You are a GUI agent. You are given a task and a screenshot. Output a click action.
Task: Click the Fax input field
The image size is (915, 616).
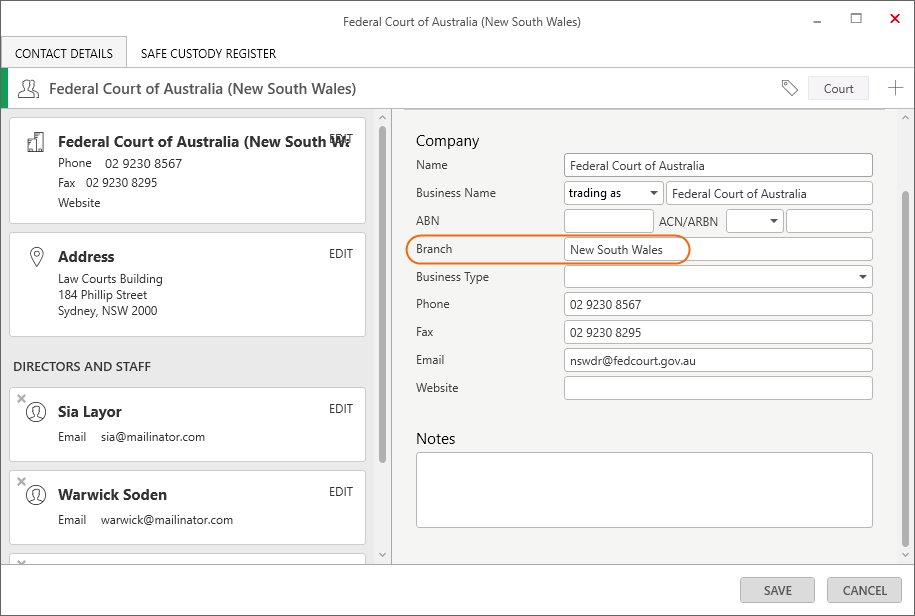(718, 332)
